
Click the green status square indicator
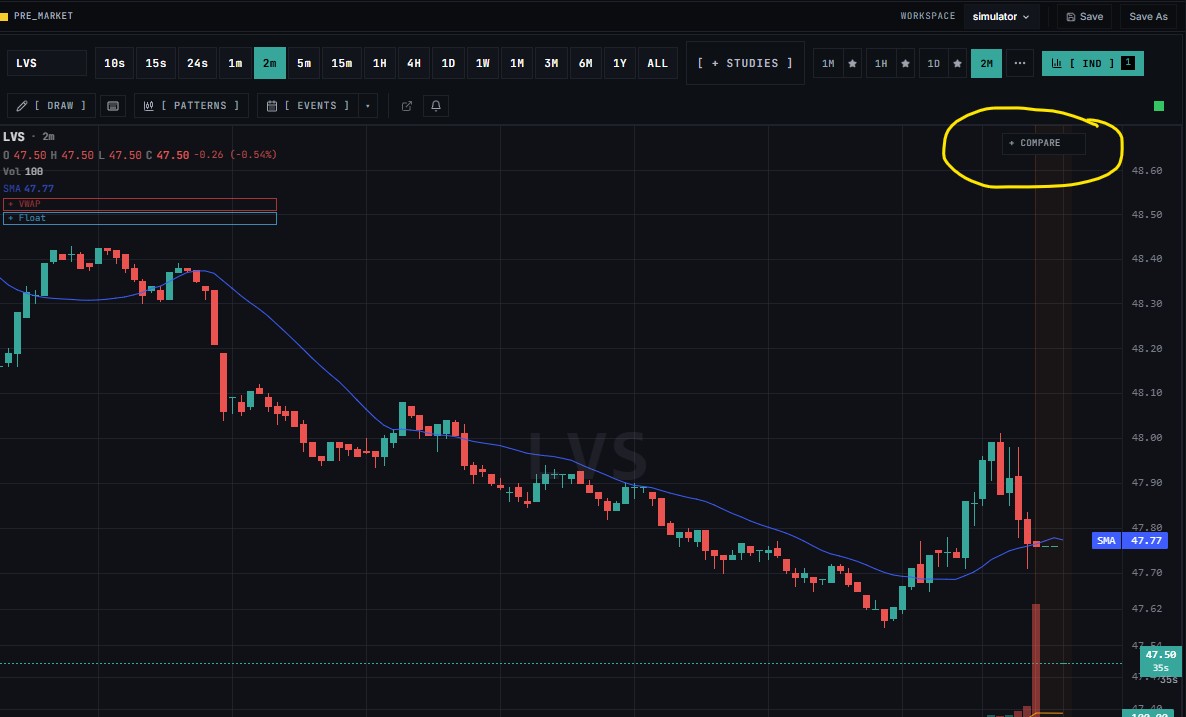point(1159,106)
